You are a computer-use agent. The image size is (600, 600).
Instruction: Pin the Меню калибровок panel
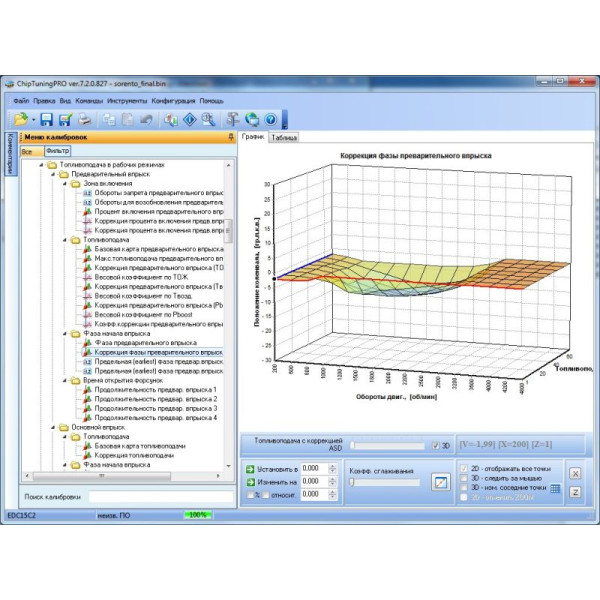coord(231,137)
